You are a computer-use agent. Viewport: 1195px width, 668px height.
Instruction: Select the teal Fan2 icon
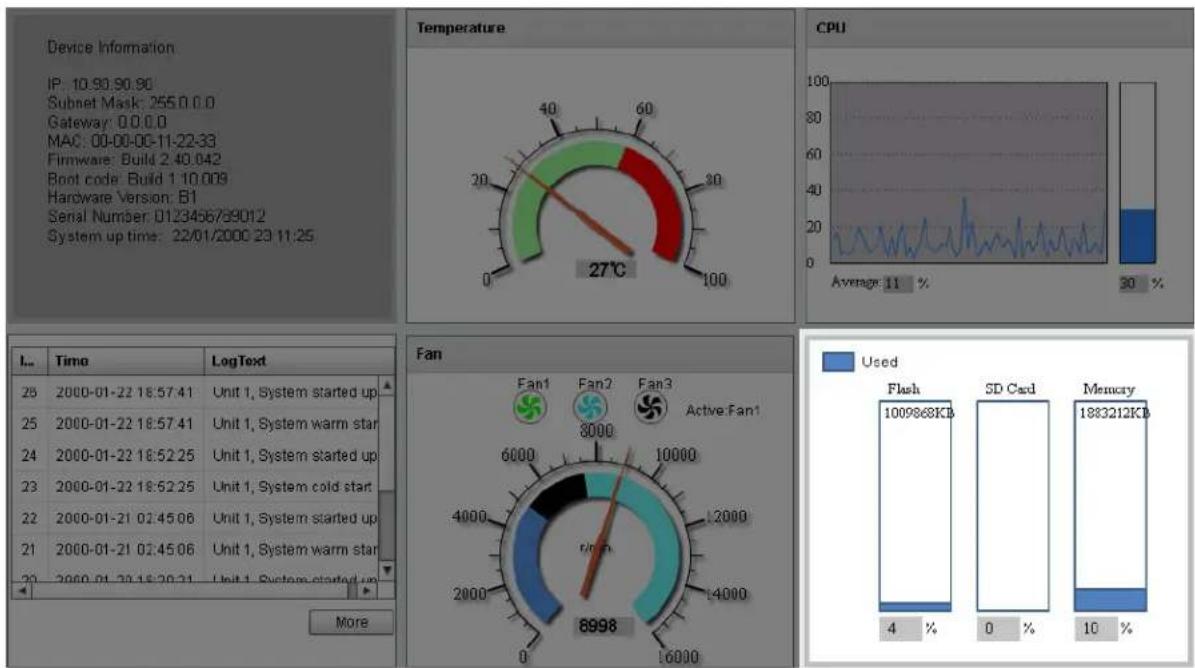click(590, 408)
